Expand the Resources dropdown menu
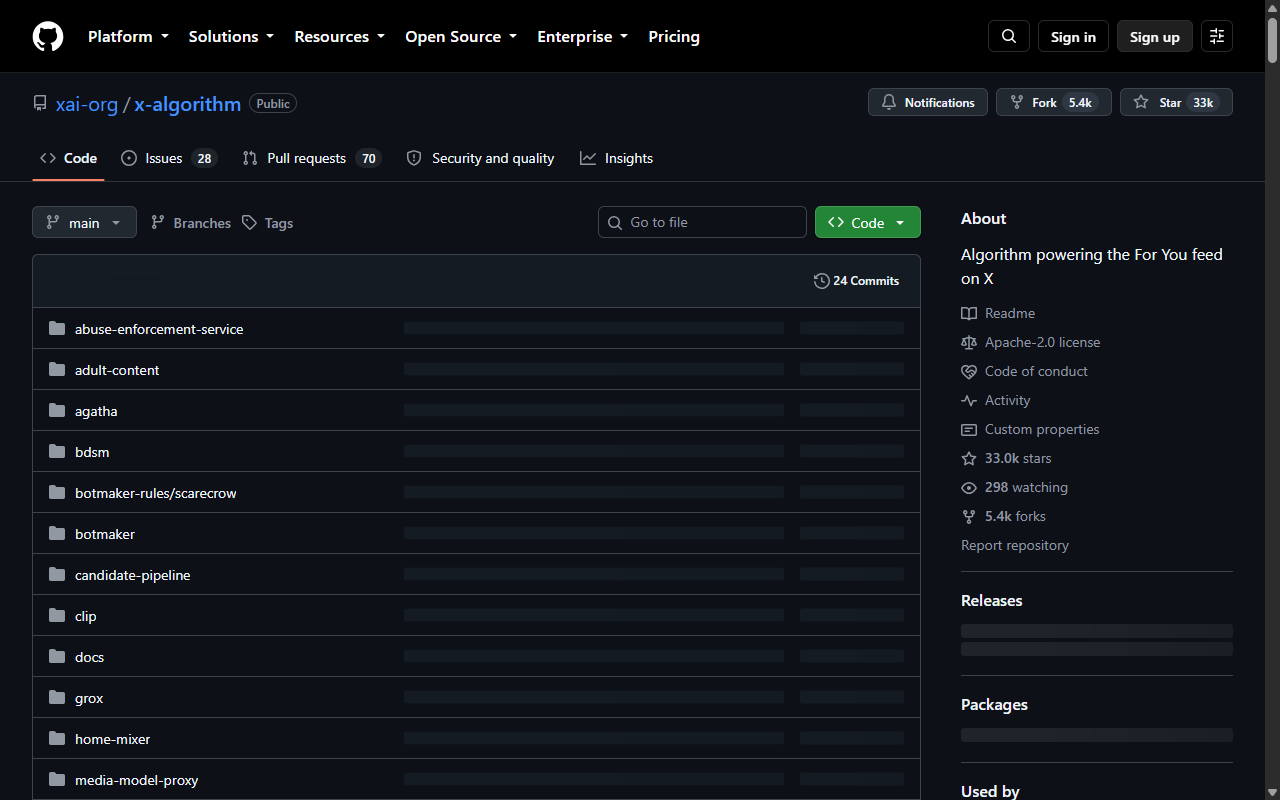This screenshot has height=800, width=1280. tap(339, 36)
